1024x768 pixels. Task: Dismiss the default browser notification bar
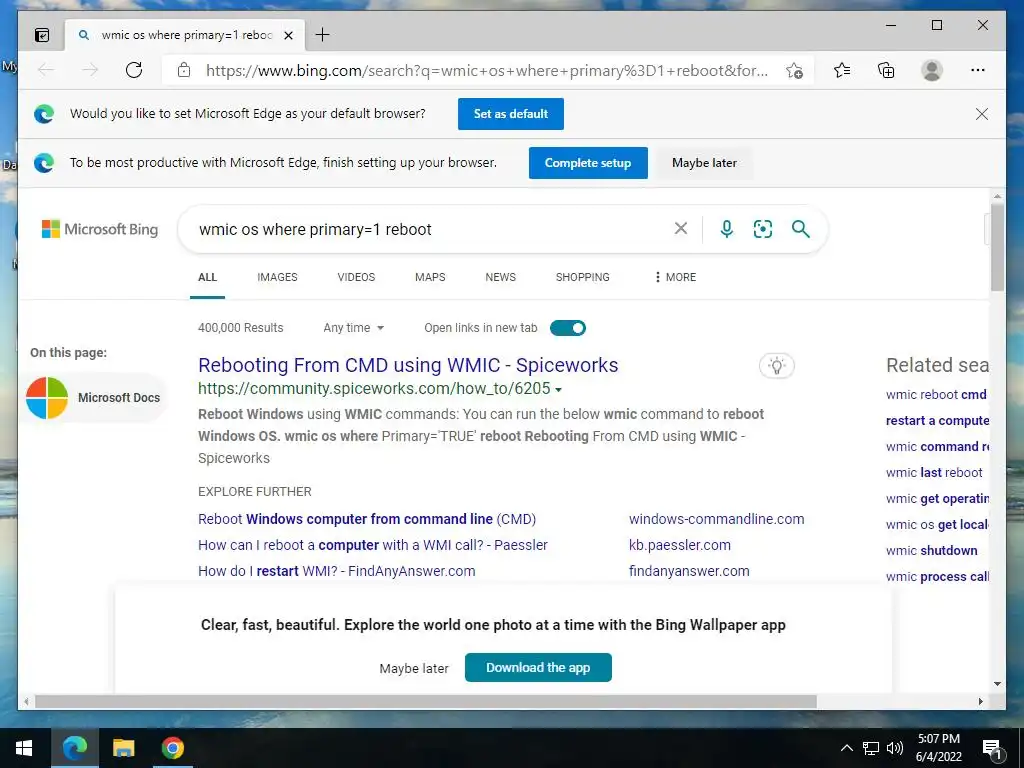tap(982, 114)
